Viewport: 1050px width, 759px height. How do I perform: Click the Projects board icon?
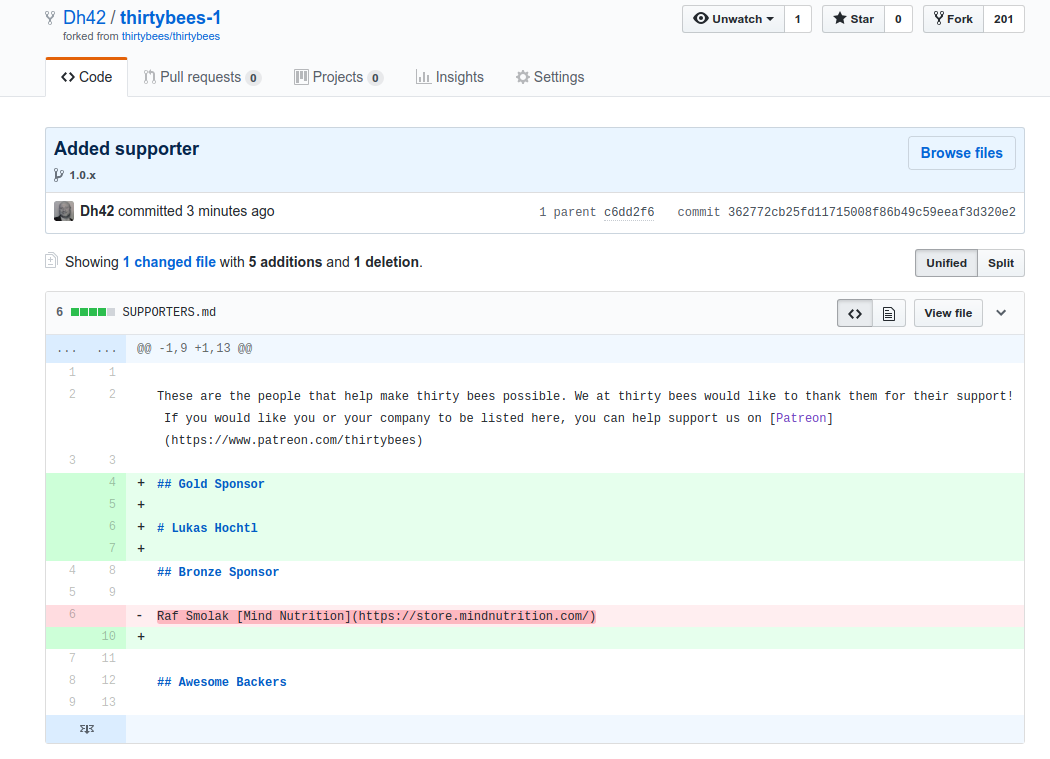click(301, 77)
